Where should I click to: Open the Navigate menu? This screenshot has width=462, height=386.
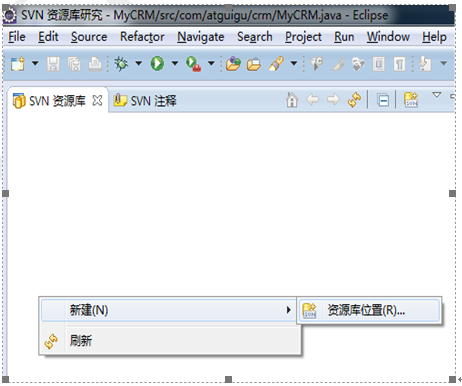pos(201,37)
